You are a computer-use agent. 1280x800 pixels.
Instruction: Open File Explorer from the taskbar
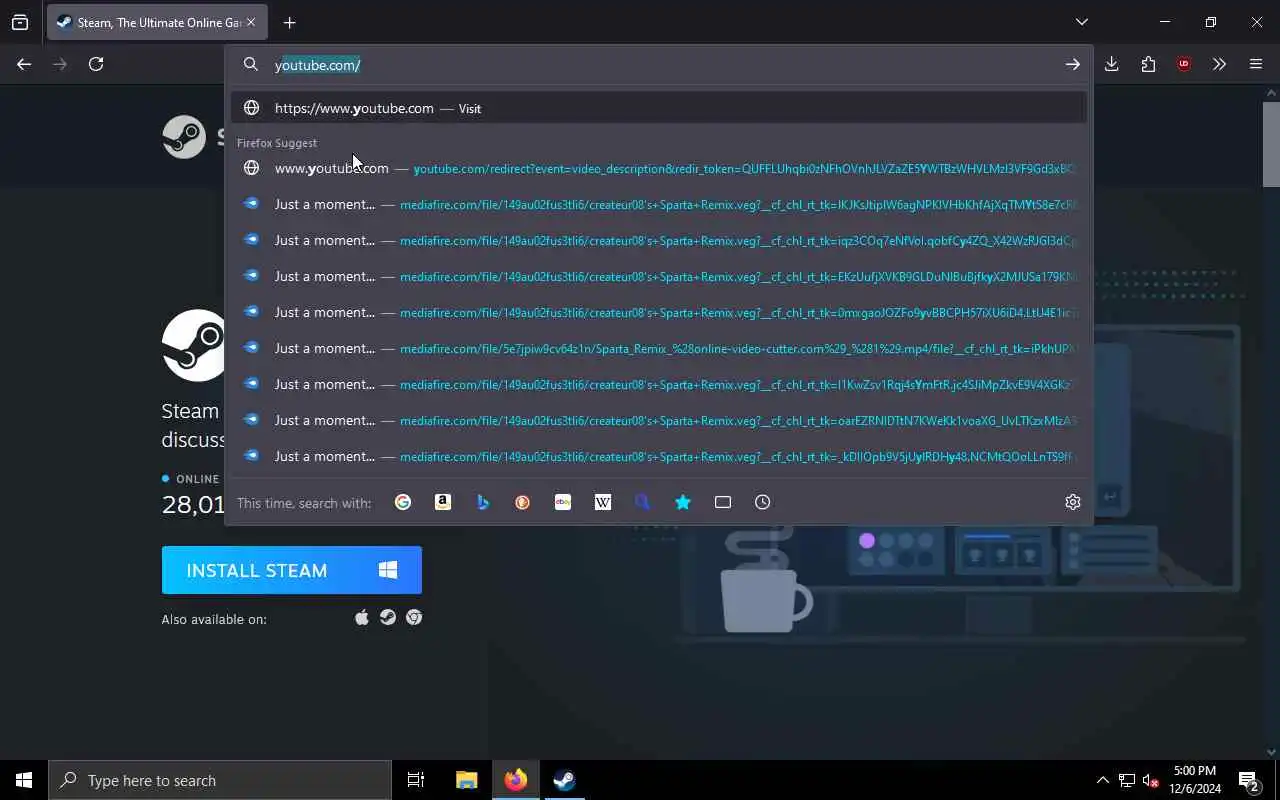pos(467,780)
